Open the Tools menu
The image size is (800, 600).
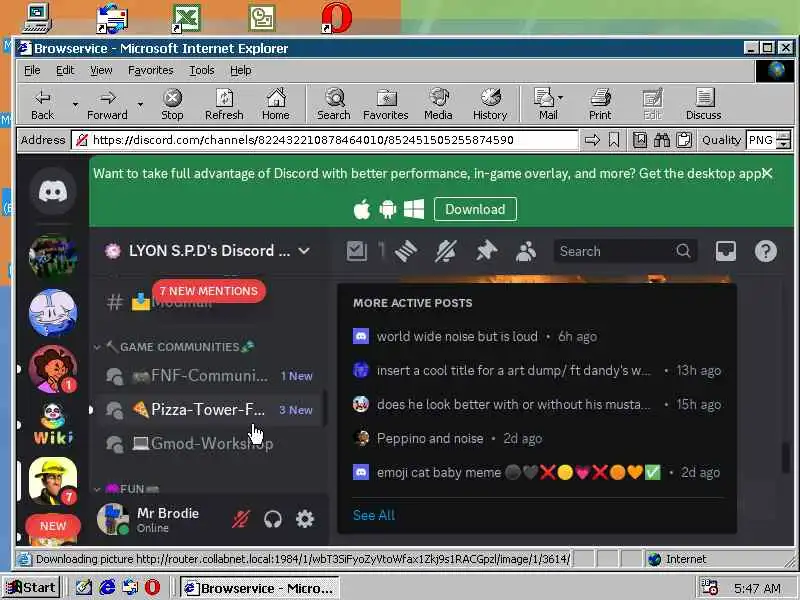tap(202, 70)
